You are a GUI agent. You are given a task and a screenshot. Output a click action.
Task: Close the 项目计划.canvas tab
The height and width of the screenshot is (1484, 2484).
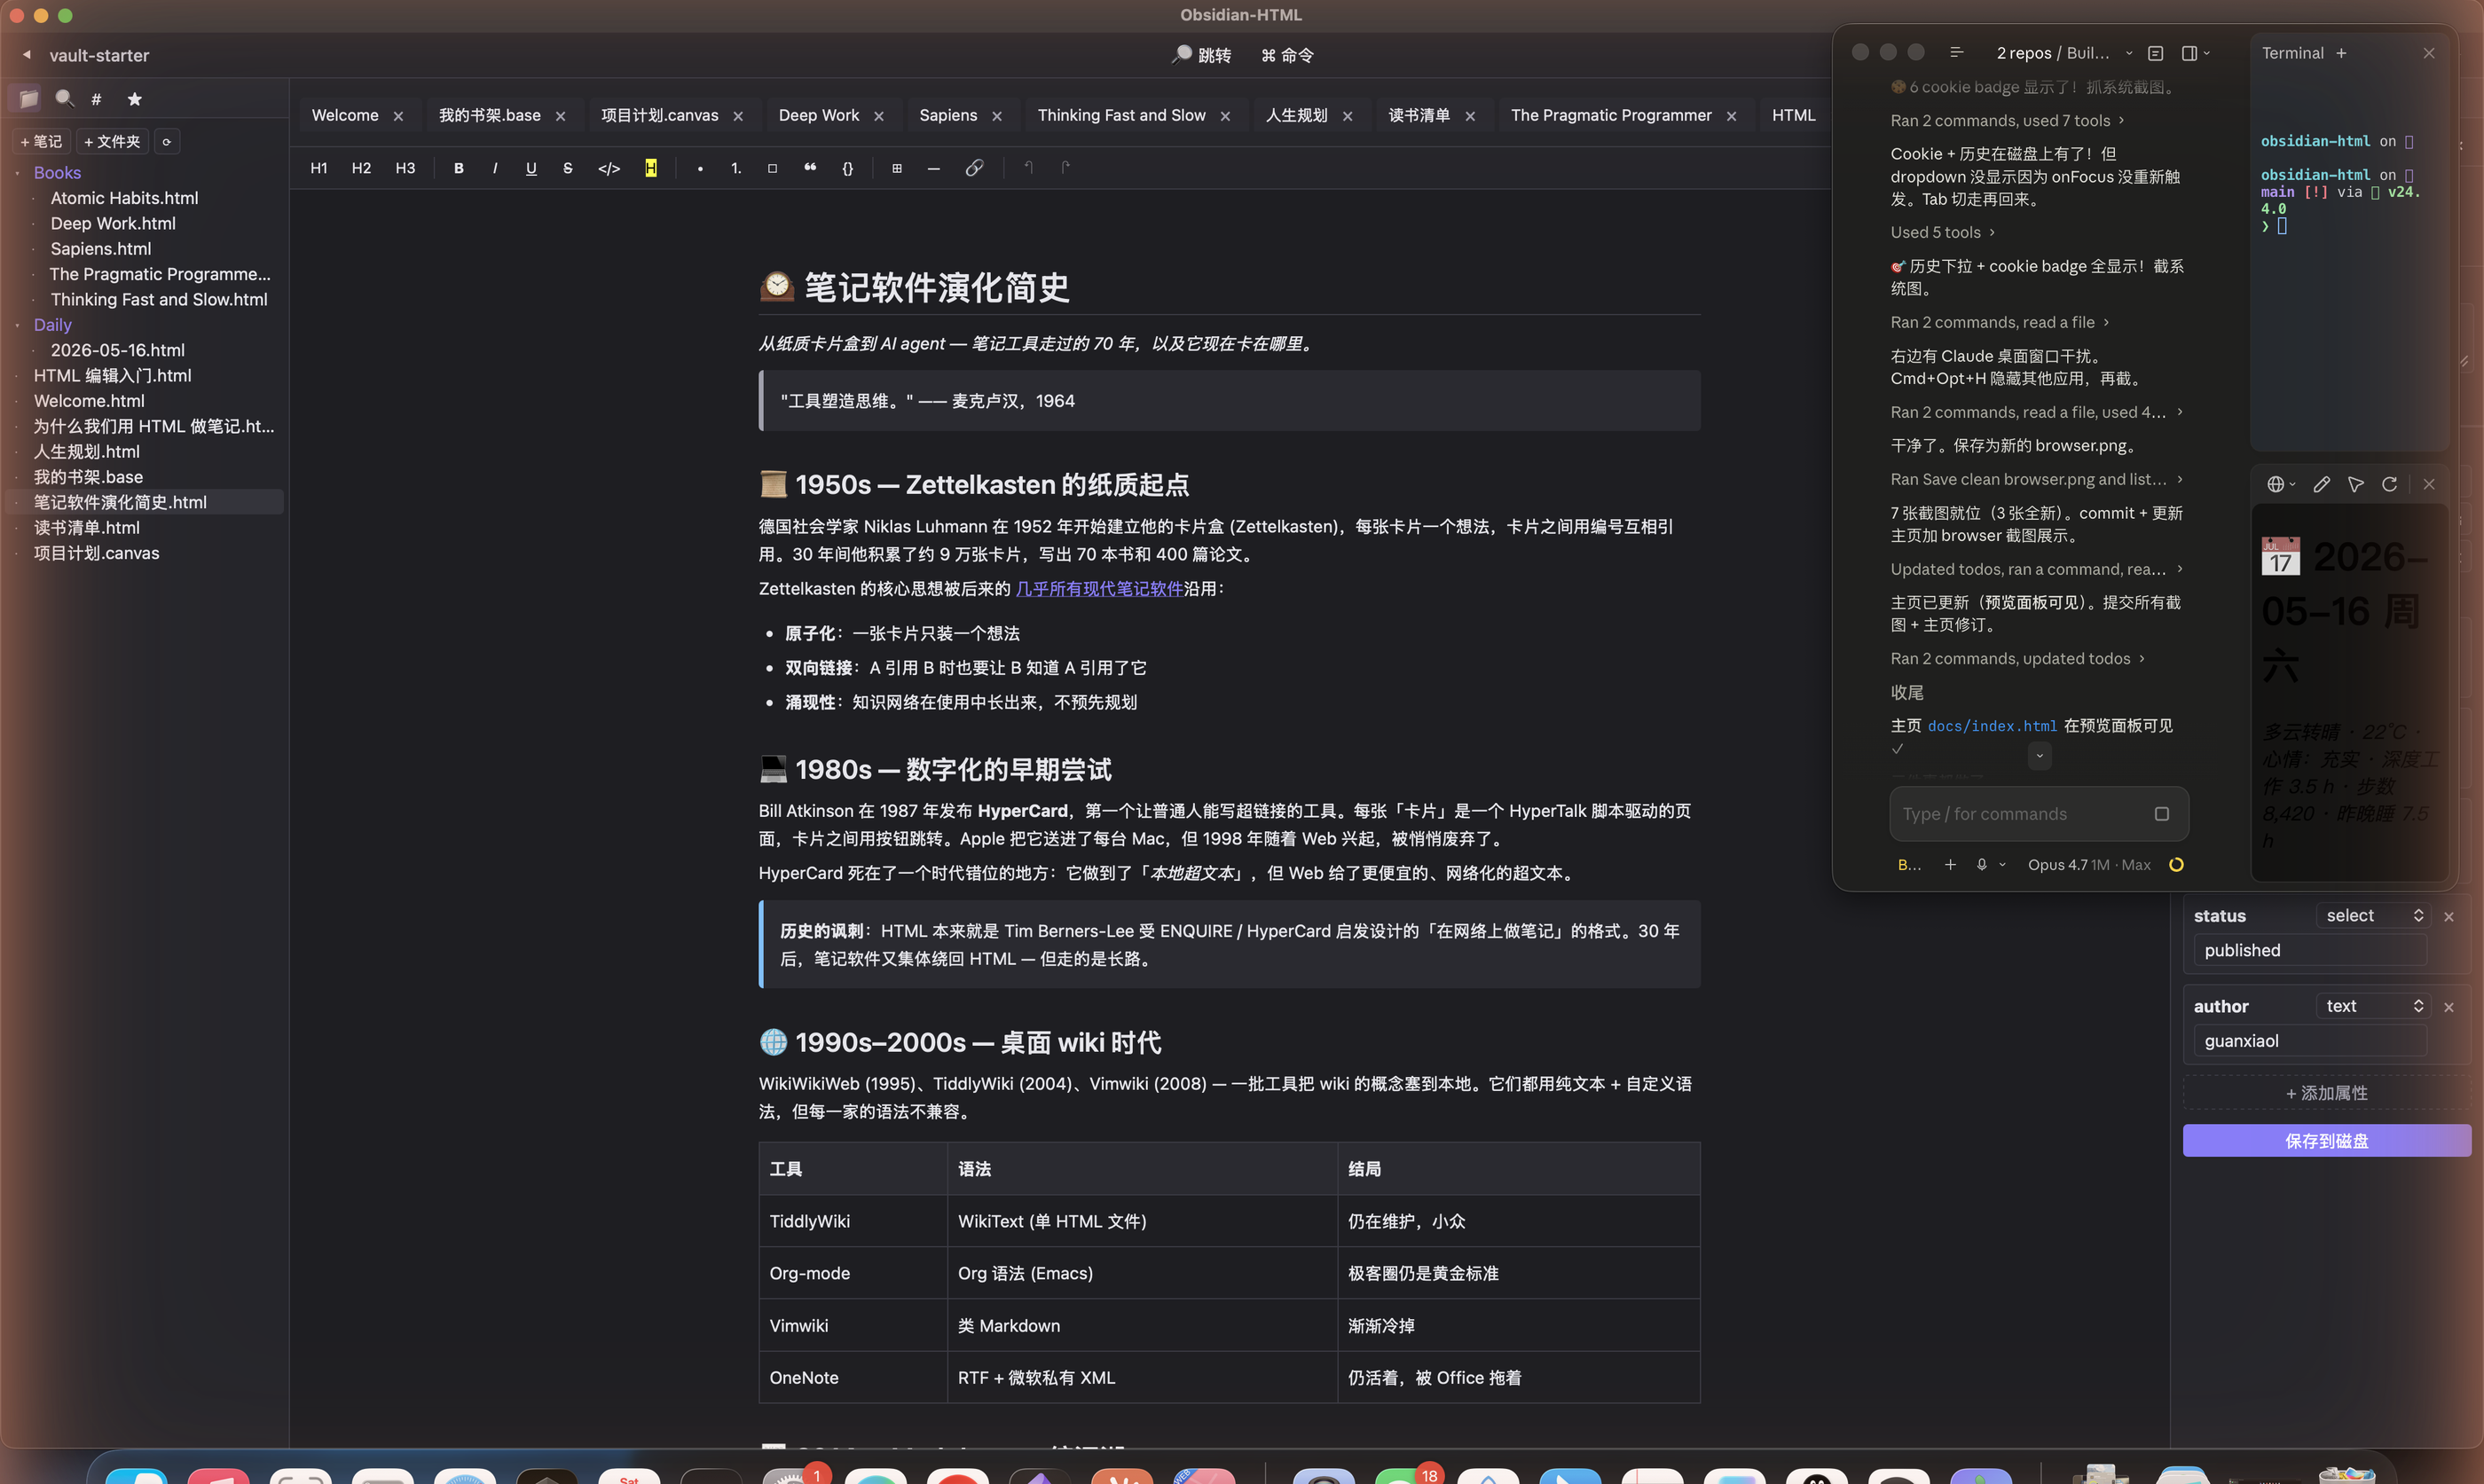738,116
